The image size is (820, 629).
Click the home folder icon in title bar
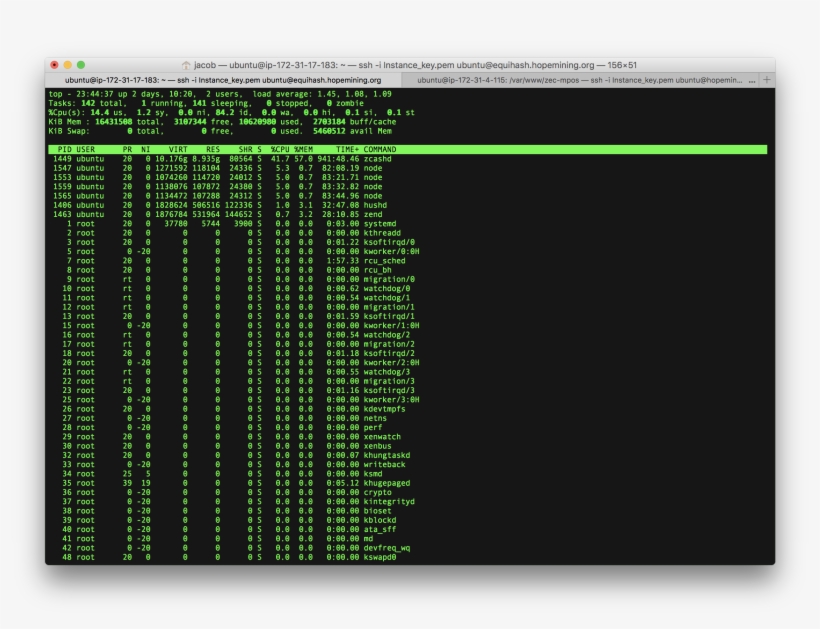(186, 65)
